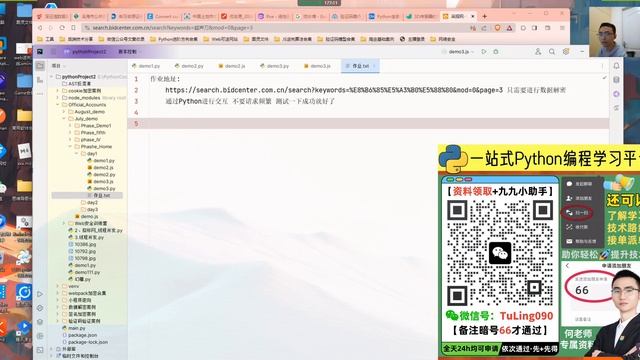Screen dimensions: 640x360
Task: Open main.py in the project tree
Action: pos(73,328)
